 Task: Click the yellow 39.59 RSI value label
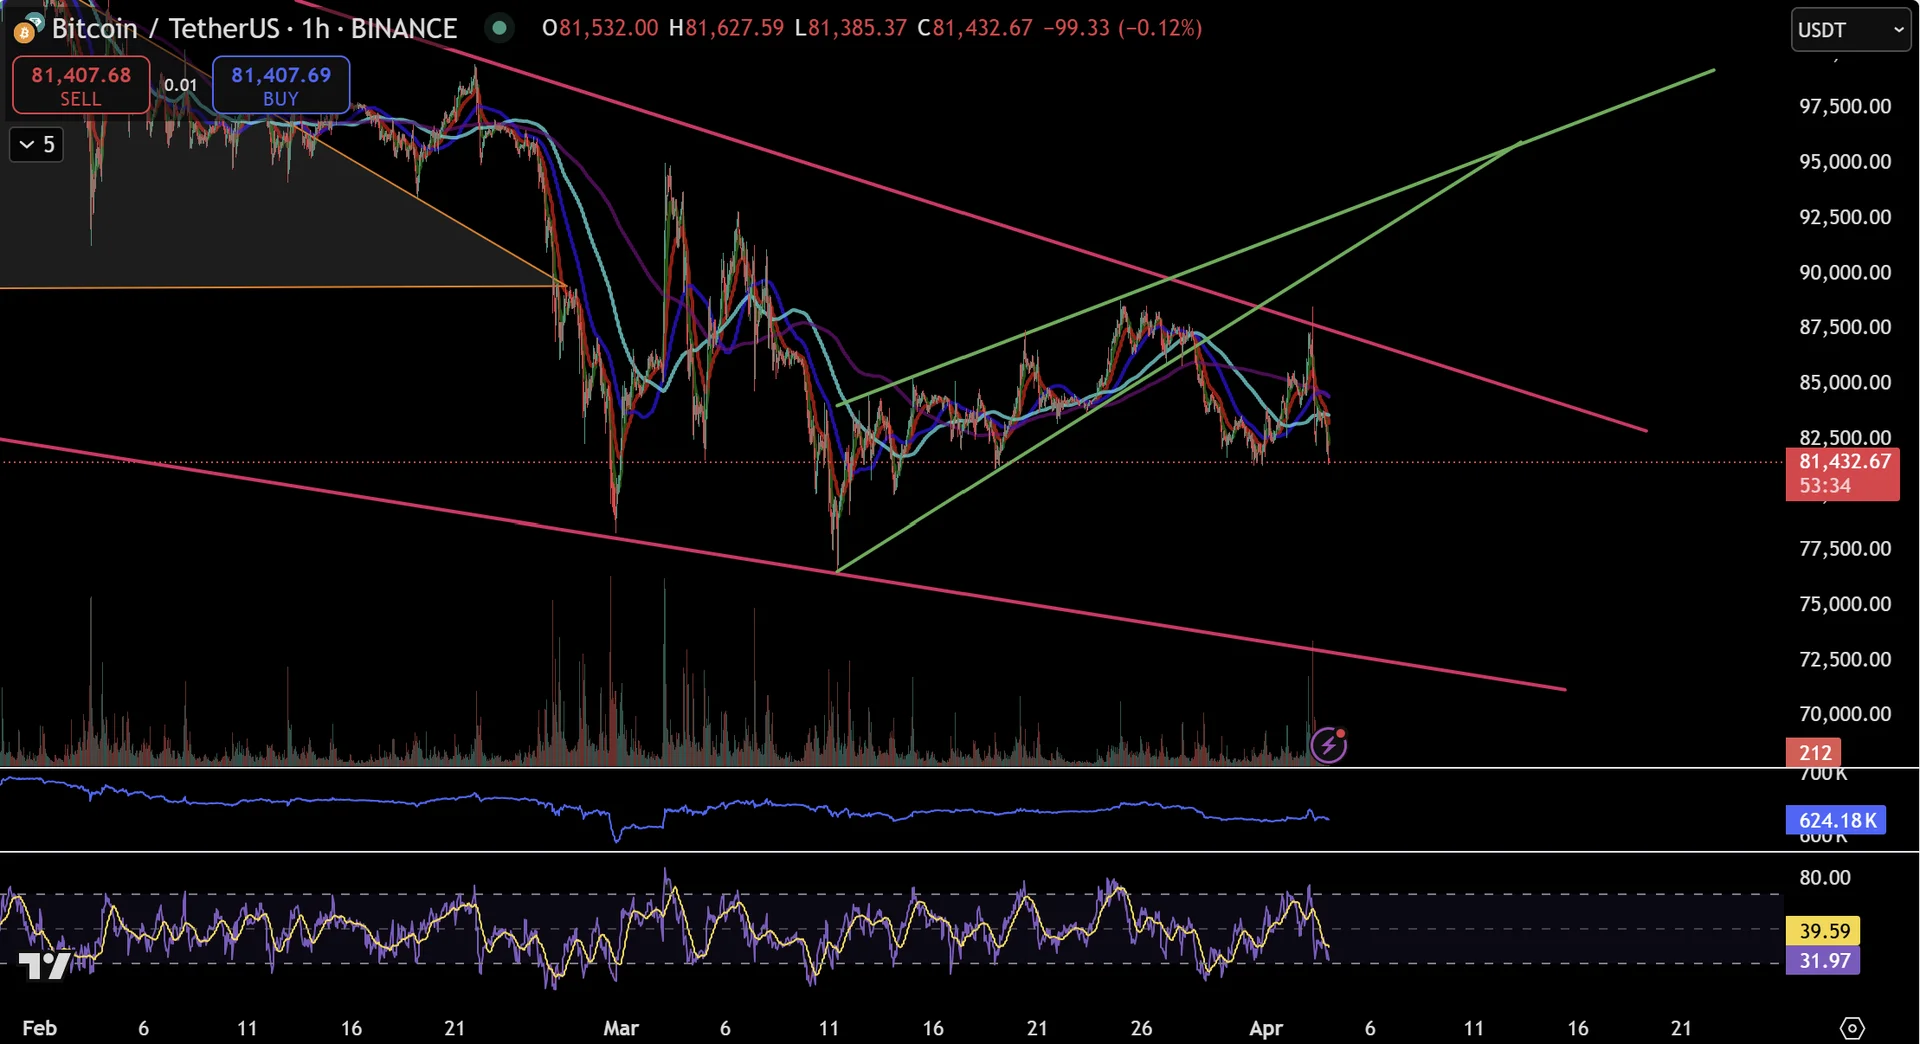1824,931
